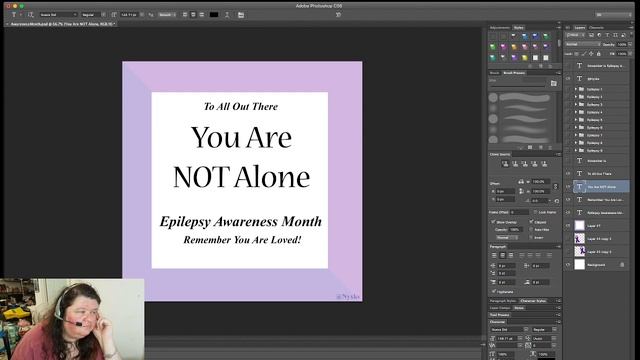This screenshot has height=360, width=640.
Task: Toggle text orientation icon in options bar
Action: pyautogui.click(x=31, y=15)
